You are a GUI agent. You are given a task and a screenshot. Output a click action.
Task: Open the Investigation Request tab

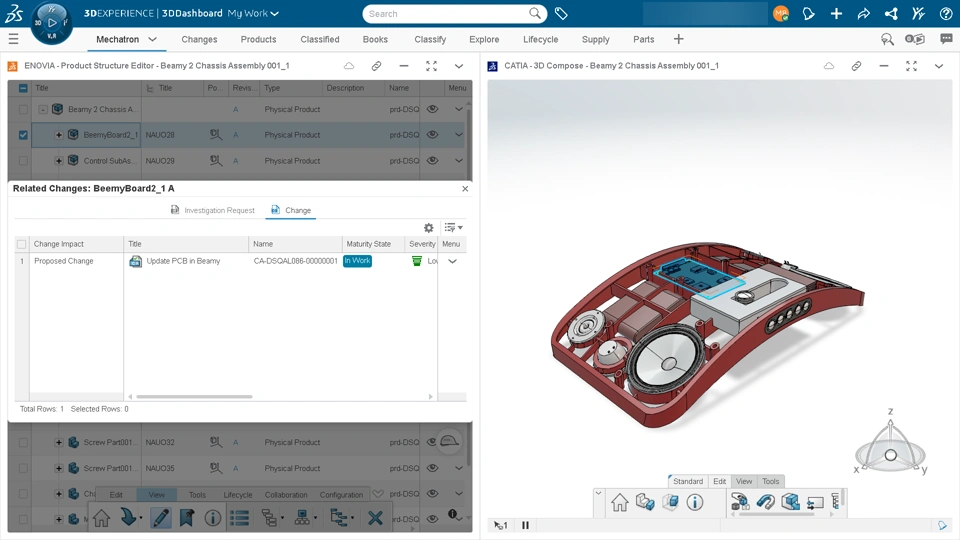212,210
